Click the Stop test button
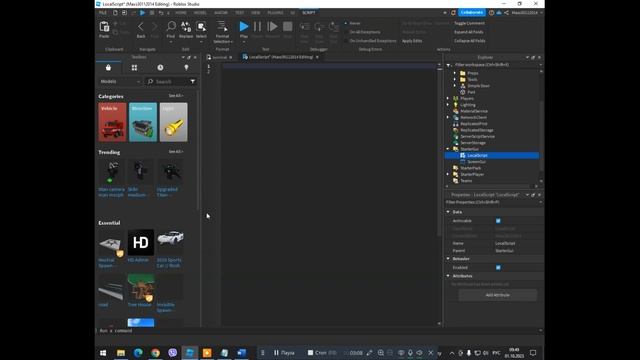Image resolution: width=640 pixels, height=360 pixels. coord(288,27)
